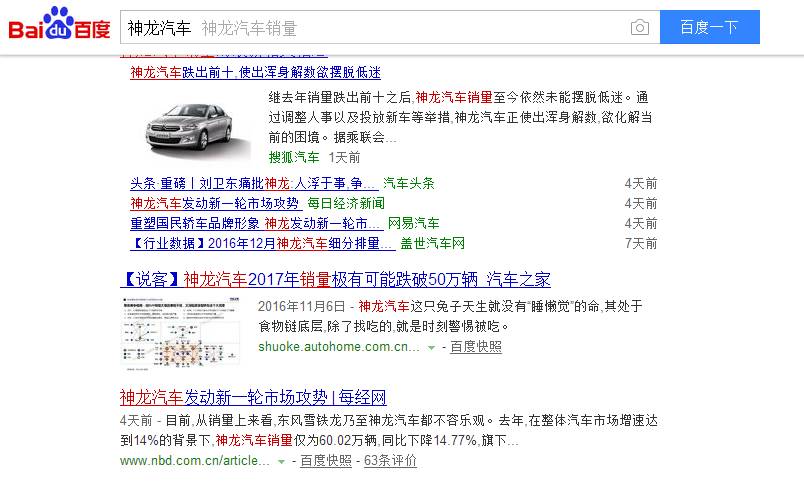The image size is (804, 481).
Task: Open 重塑国民轿车品牌形象 link
Action: coord(256,223)
